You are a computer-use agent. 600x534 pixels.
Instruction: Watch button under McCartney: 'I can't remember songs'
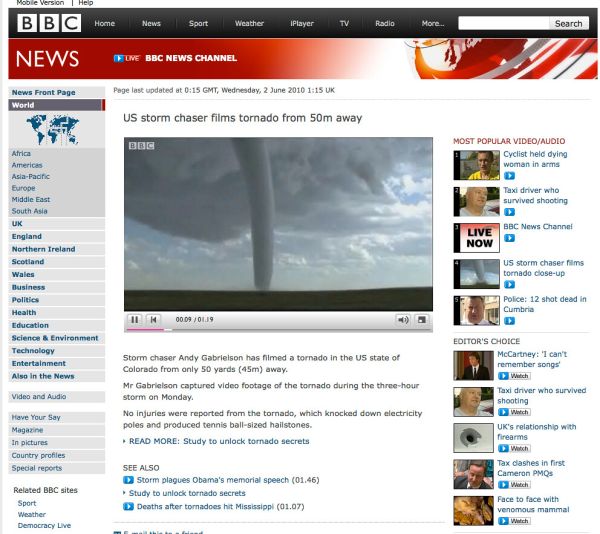514,376
